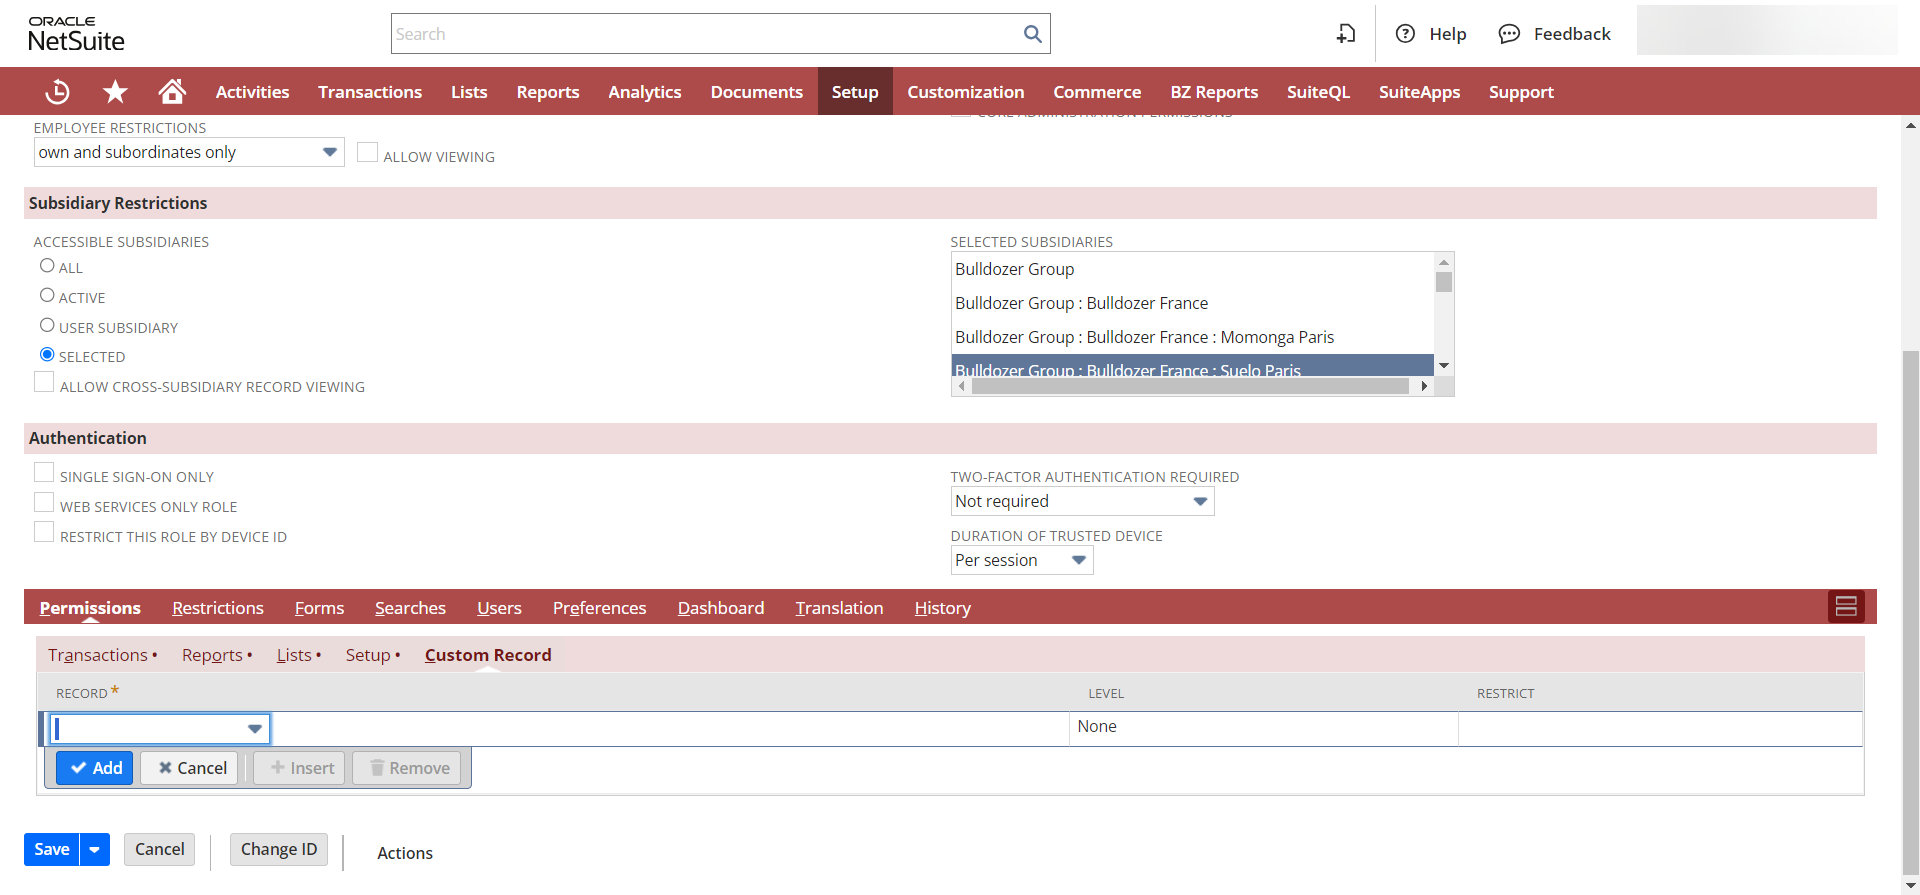1920x895 pixels.
Task: Select the User Subsidiary radio button
Action: 47,325
